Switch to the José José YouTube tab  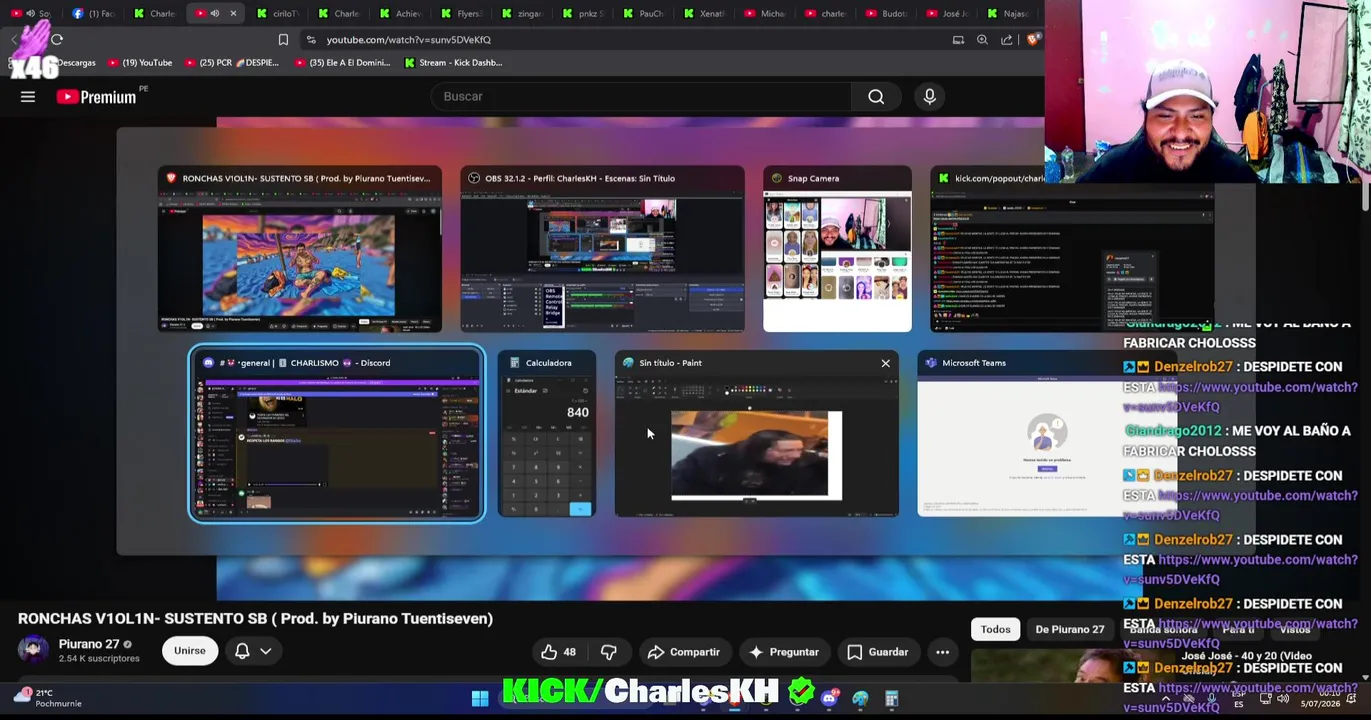click(946, 13)
